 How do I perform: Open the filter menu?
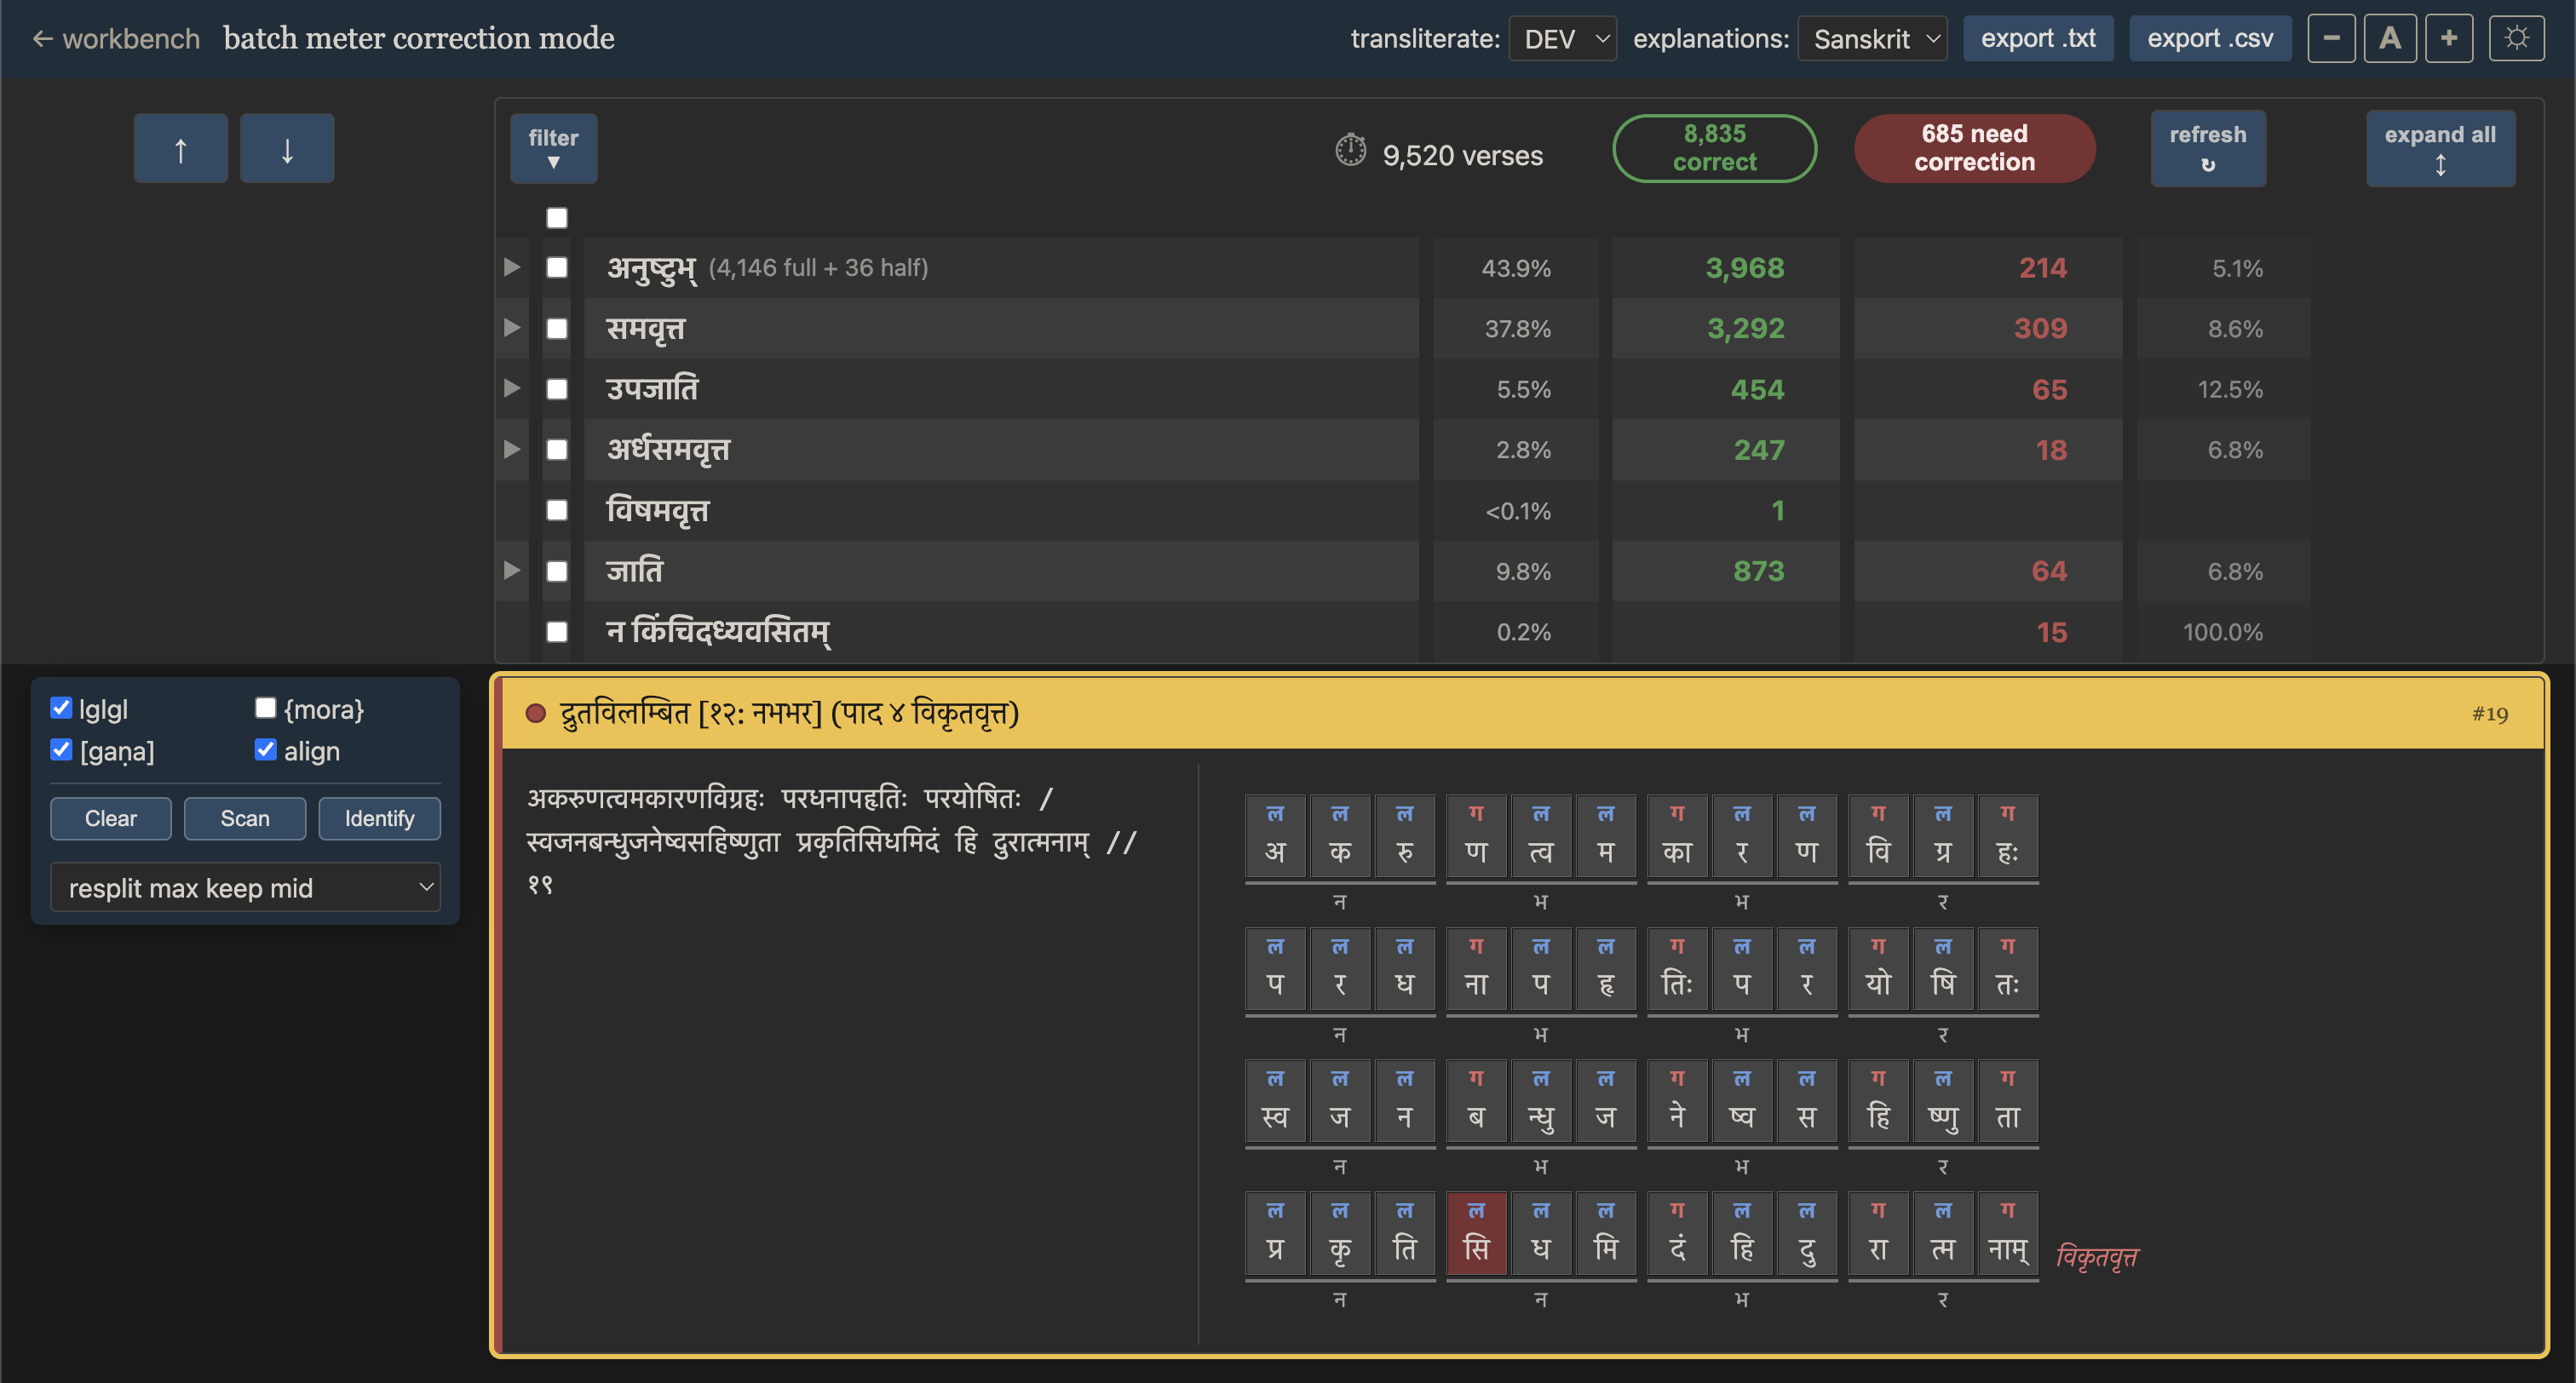[x=554, y=148]
